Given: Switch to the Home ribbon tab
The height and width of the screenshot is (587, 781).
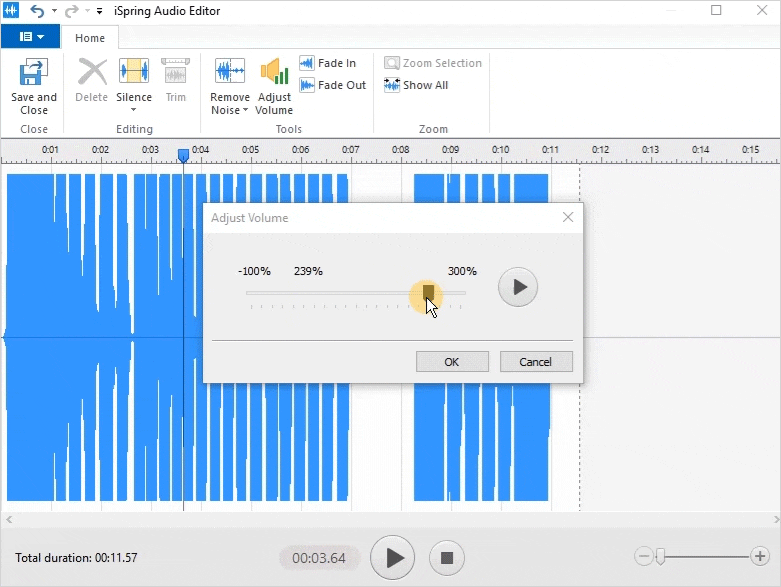Looking at the screenshot, I should tap(90, 38).
